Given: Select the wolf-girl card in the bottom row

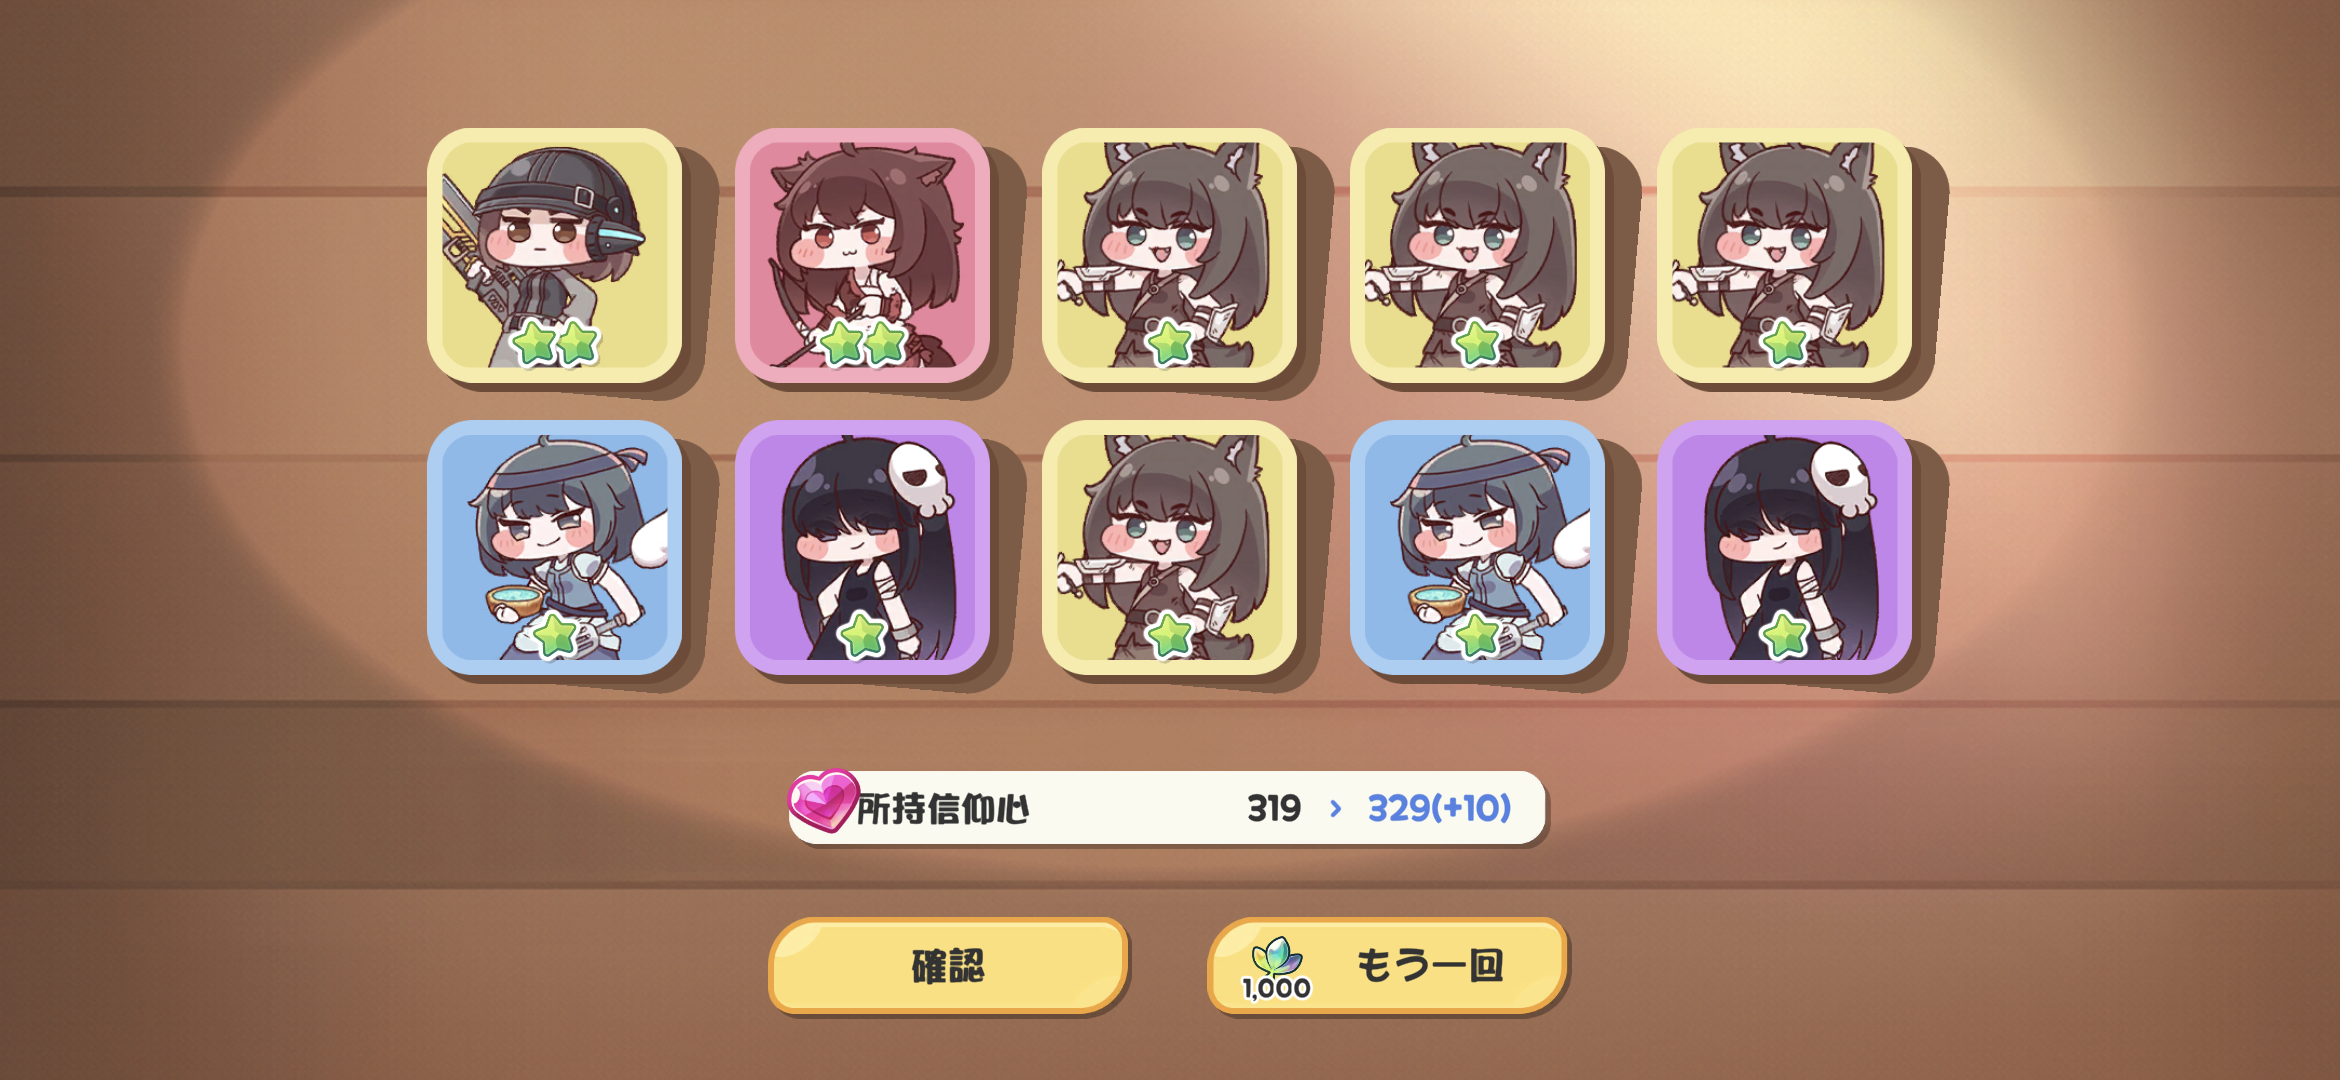Looking at the screenshot, I should [1169, 547].
